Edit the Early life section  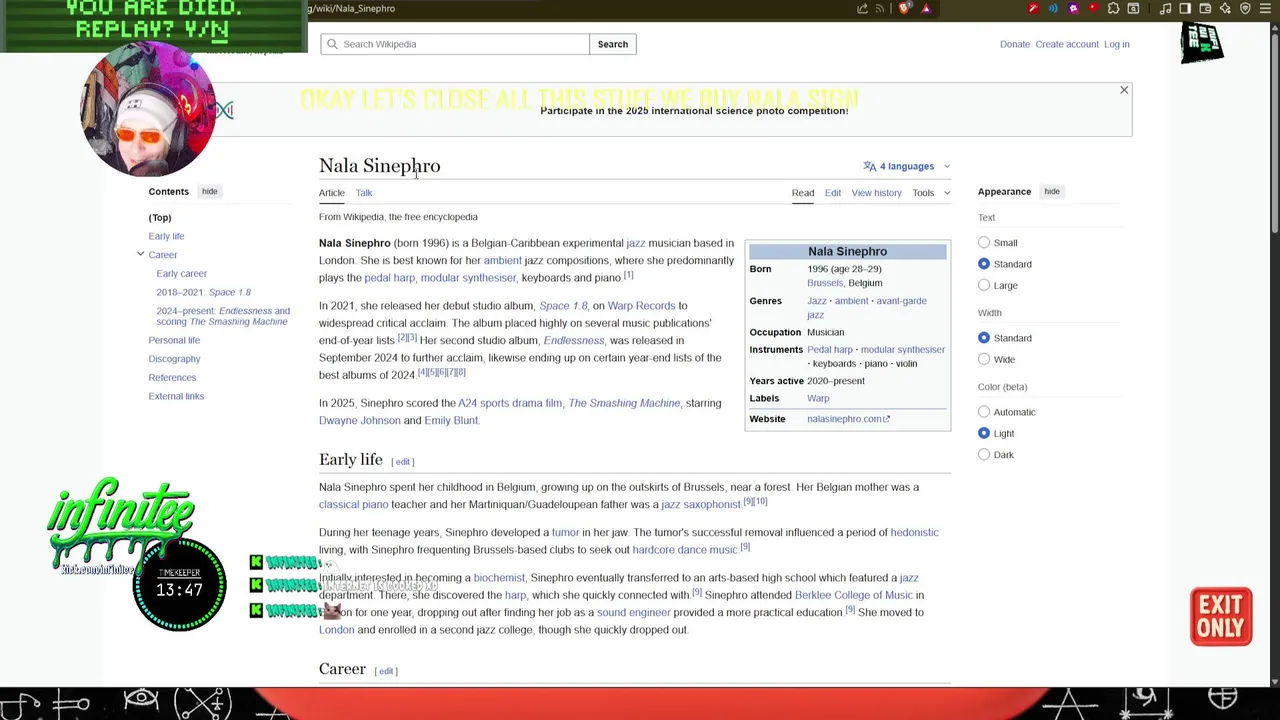click(x=403, y=462)
